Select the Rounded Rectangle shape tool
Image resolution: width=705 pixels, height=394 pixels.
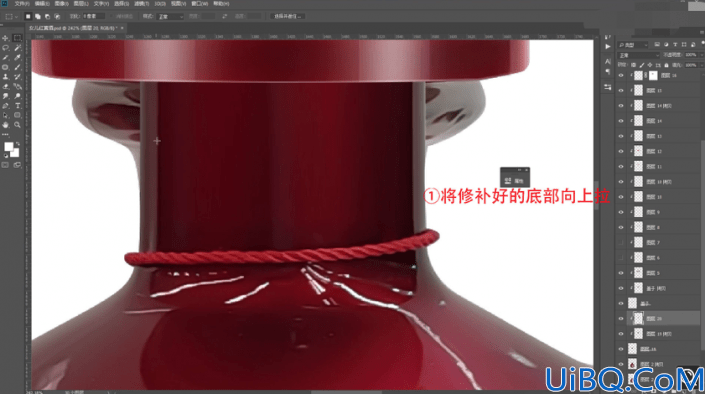coord(17,116)
